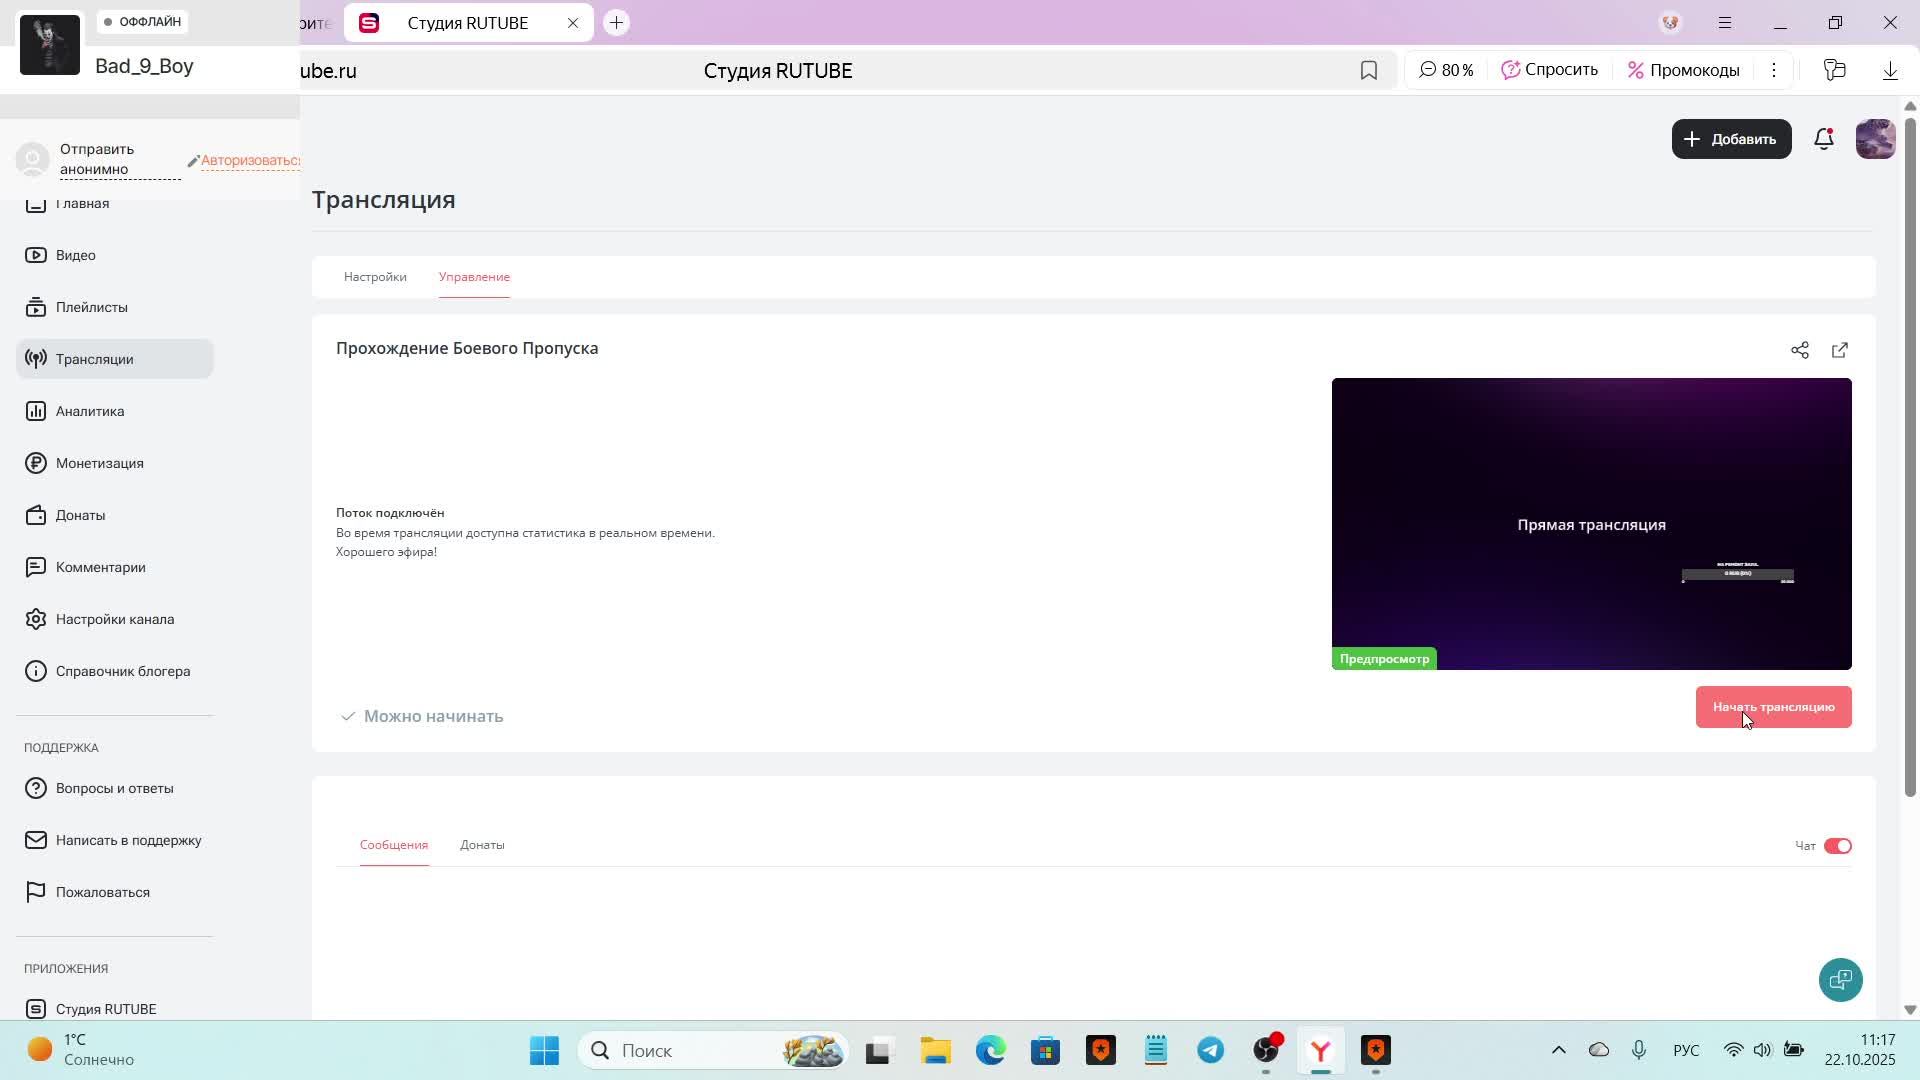This screenshot has width=1920, height=1080.
Task: Click Начать трансляцию button
Action: 1773,707
